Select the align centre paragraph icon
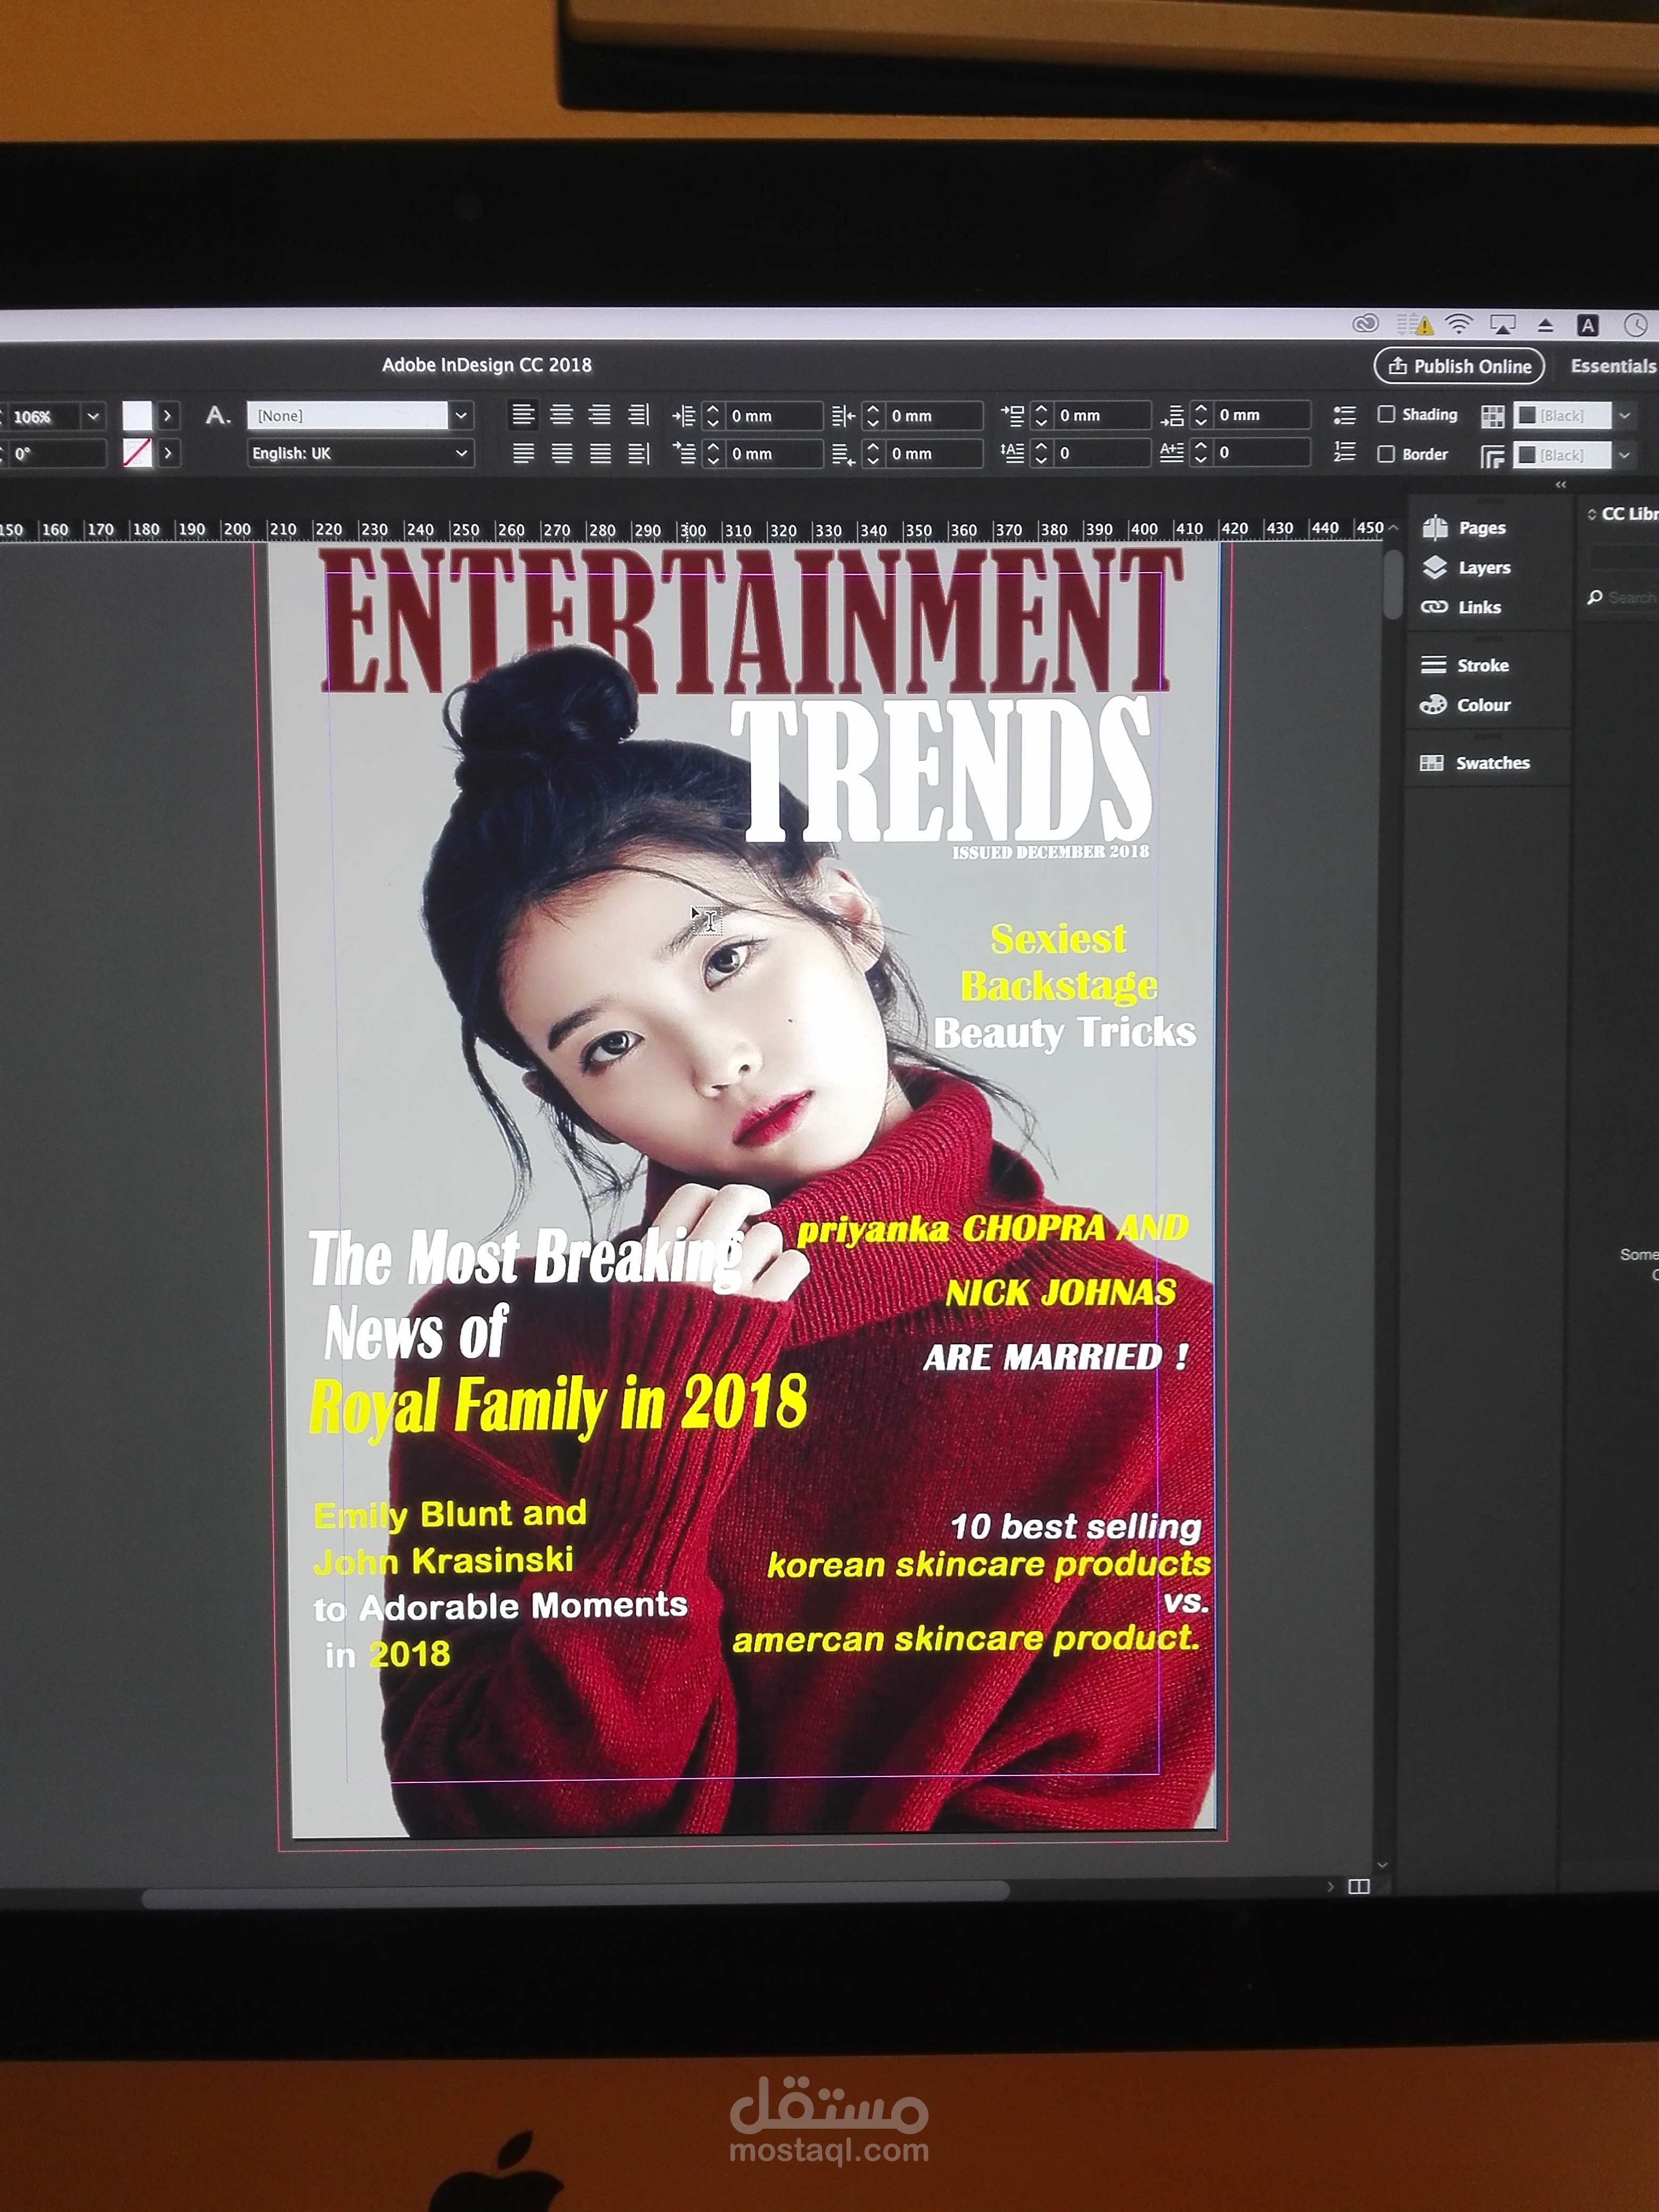 click(561, 415)
